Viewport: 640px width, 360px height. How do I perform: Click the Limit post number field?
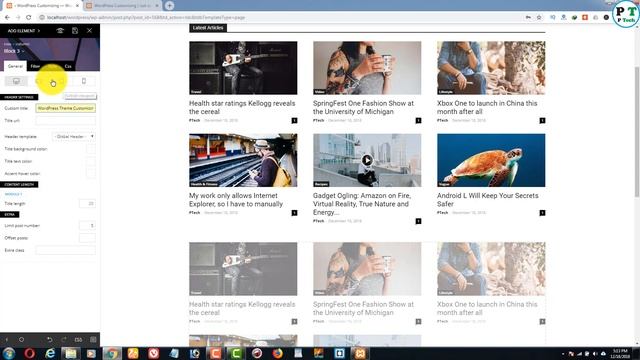coord(87,225)
